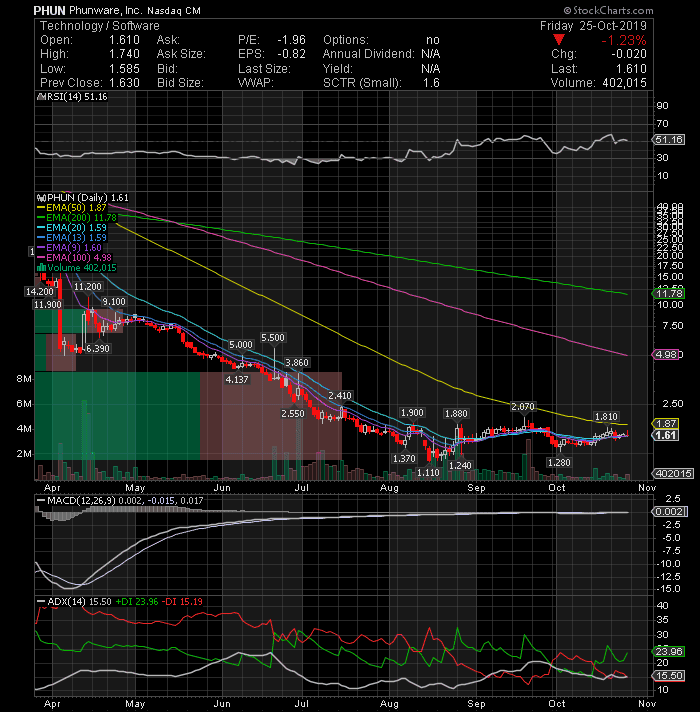Screen dimensions: 700x712
Task: Click the Phunware, Inc. company name
Action: pyautogui.click(x=105, y=10)
